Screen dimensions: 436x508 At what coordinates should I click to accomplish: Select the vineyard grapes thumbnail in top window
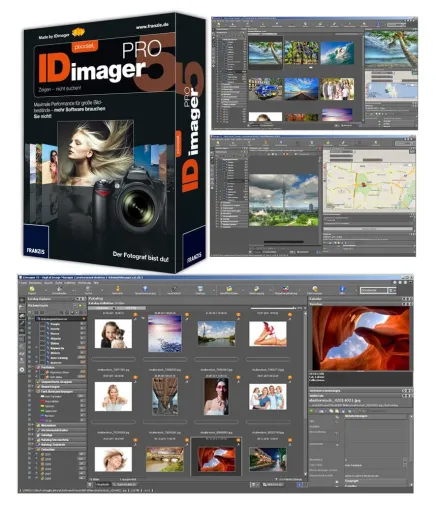tap(301, 53)
